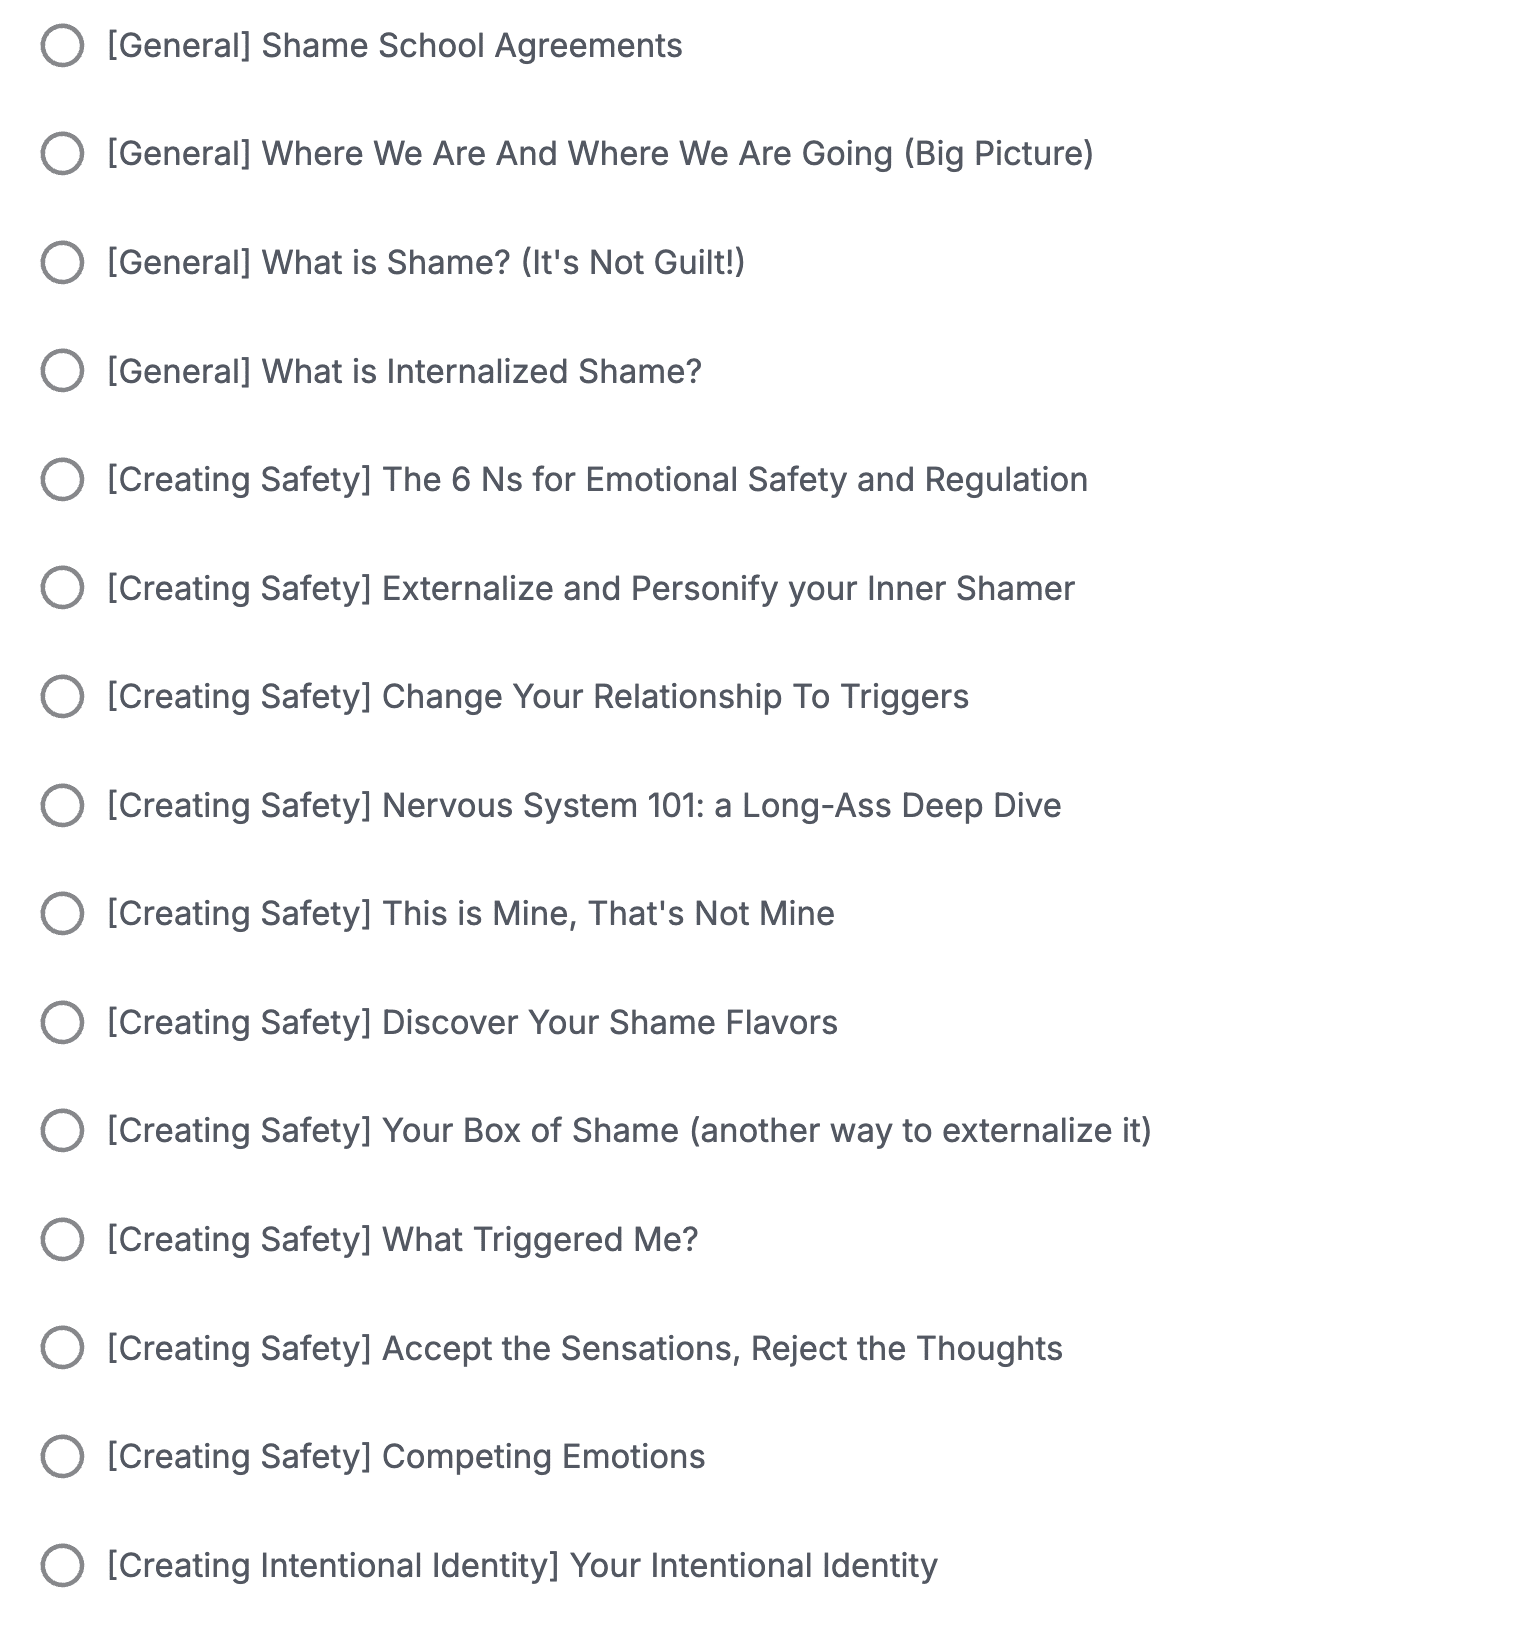Open Accept the Sensations, Reject the Thoughts
The width and height of the screenshot is (1518, 1630).
pos(584,1348)
